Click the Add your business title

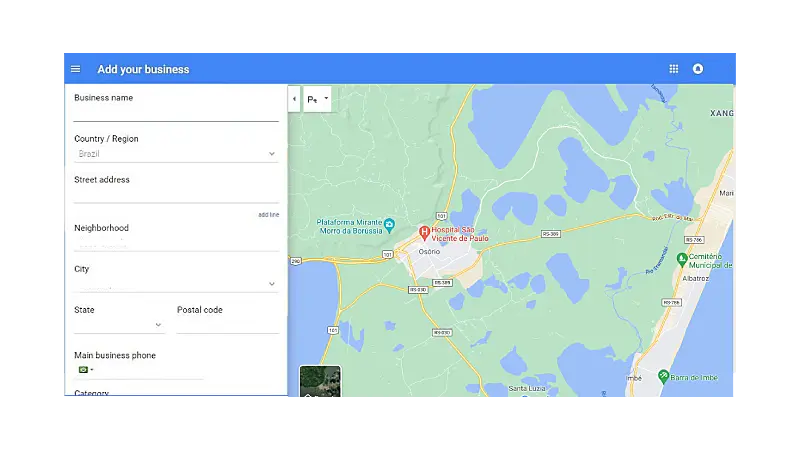(x=143, y=69)
